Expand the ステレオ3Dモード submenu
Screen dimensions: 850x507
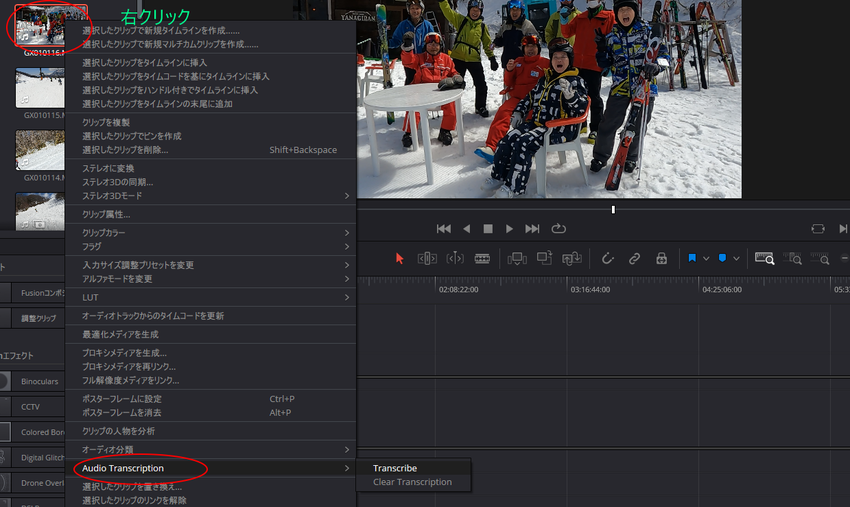pos(211,196)
